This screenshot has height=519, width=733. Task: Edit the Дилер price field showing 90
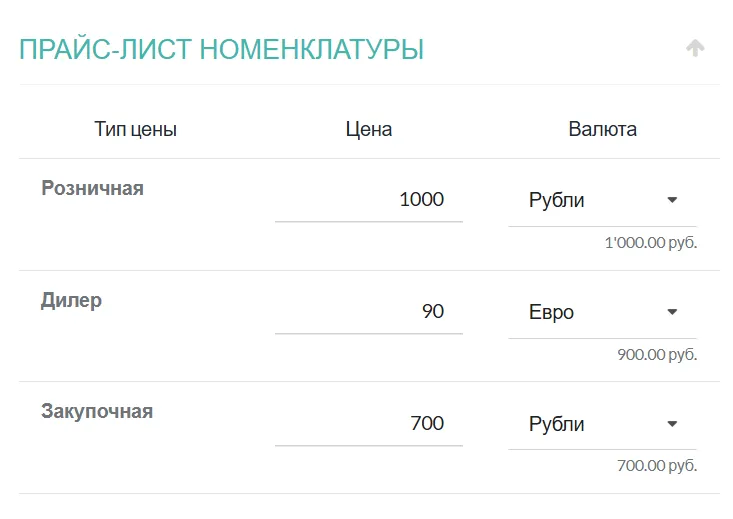point(368,311)
